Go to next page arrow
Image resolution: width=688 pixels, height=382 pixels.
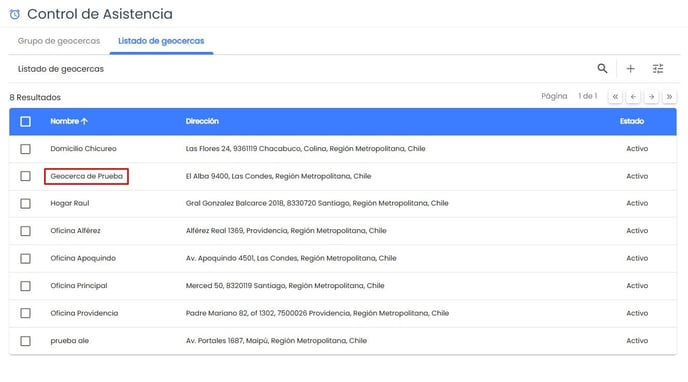tap(652, 96)
